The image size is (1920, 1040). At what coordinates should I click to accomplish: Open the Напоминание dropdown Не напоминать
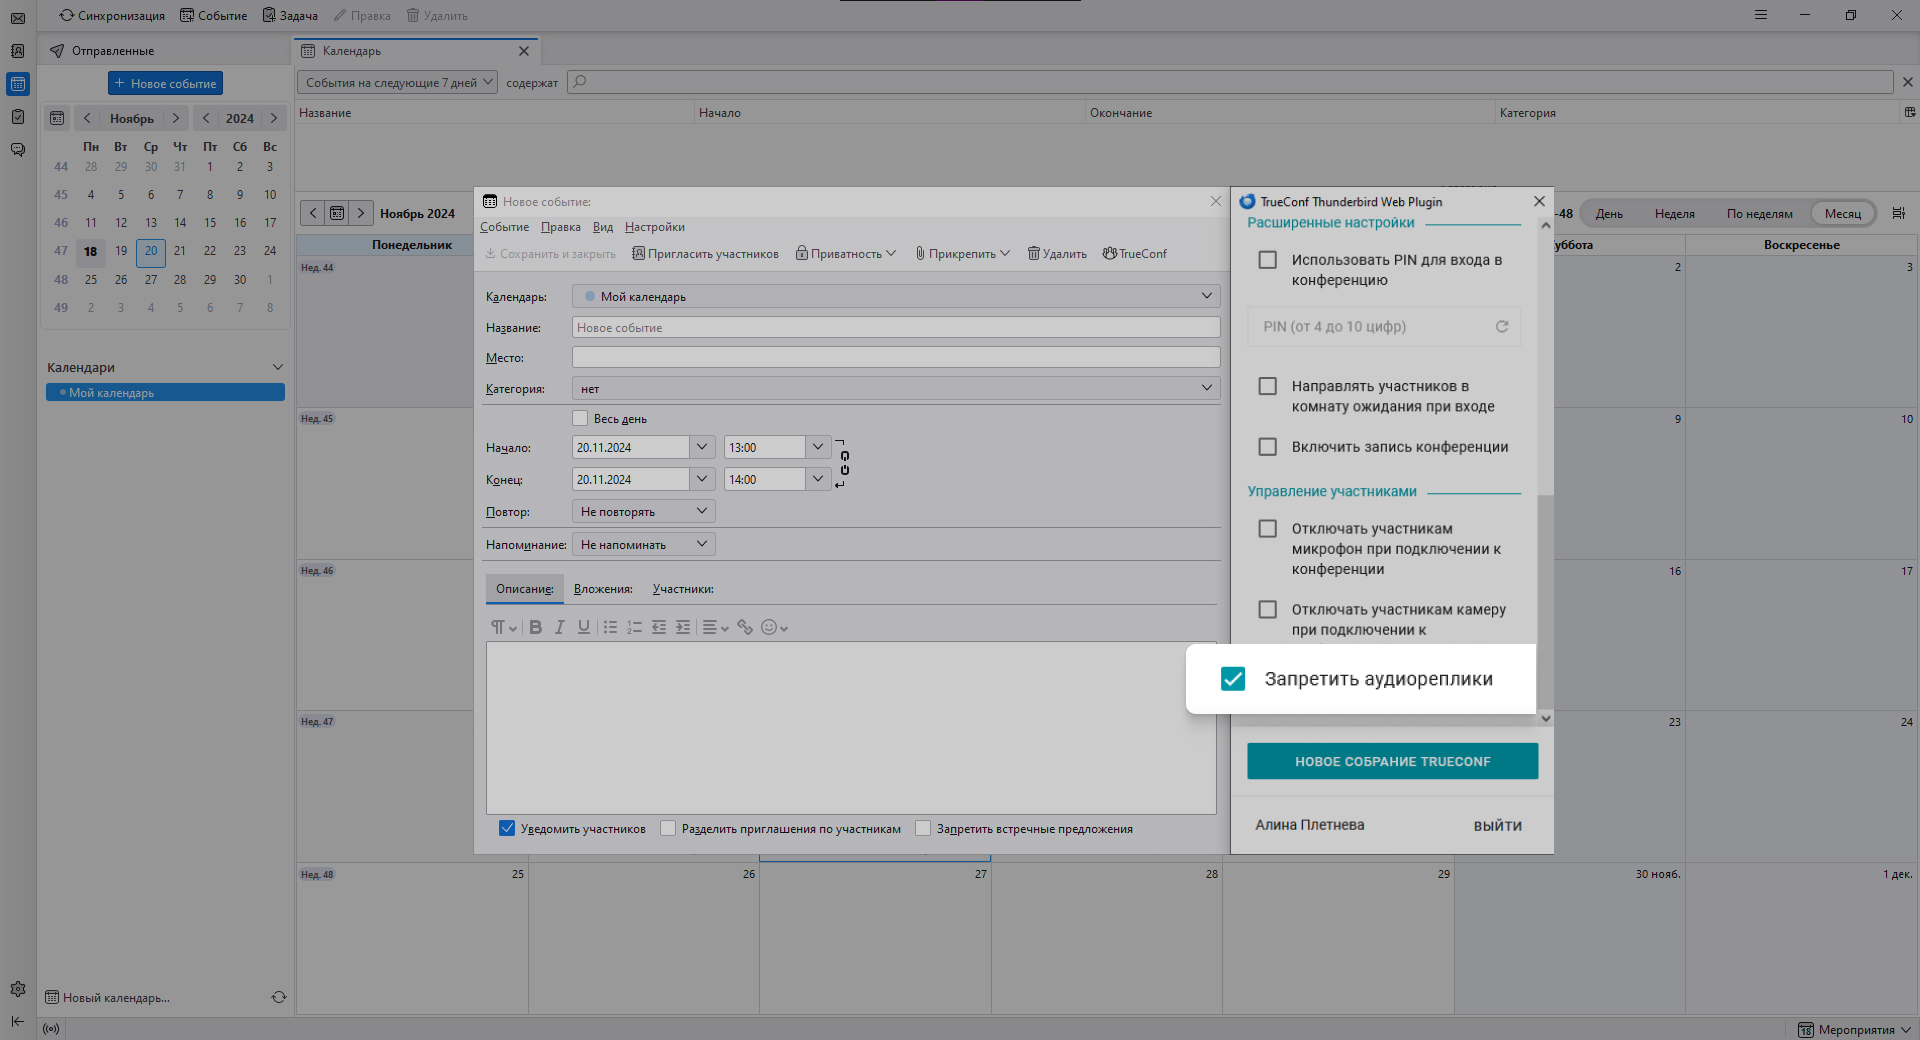pyautogui.click(x=644, y=544)
